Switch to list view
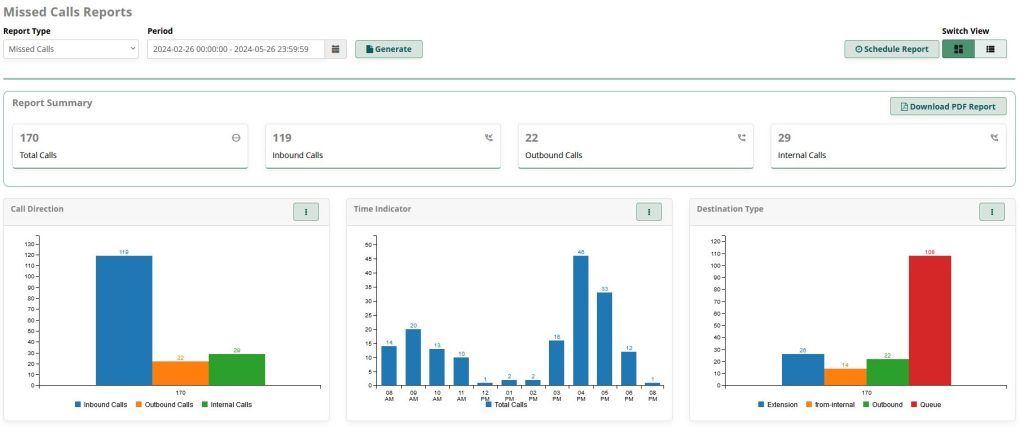This screenshot has width=1024, height=428. [x=990, y=49]
